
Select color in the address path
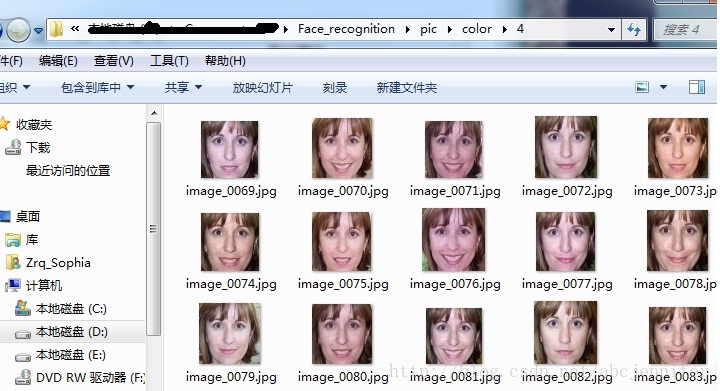point(477,29)
